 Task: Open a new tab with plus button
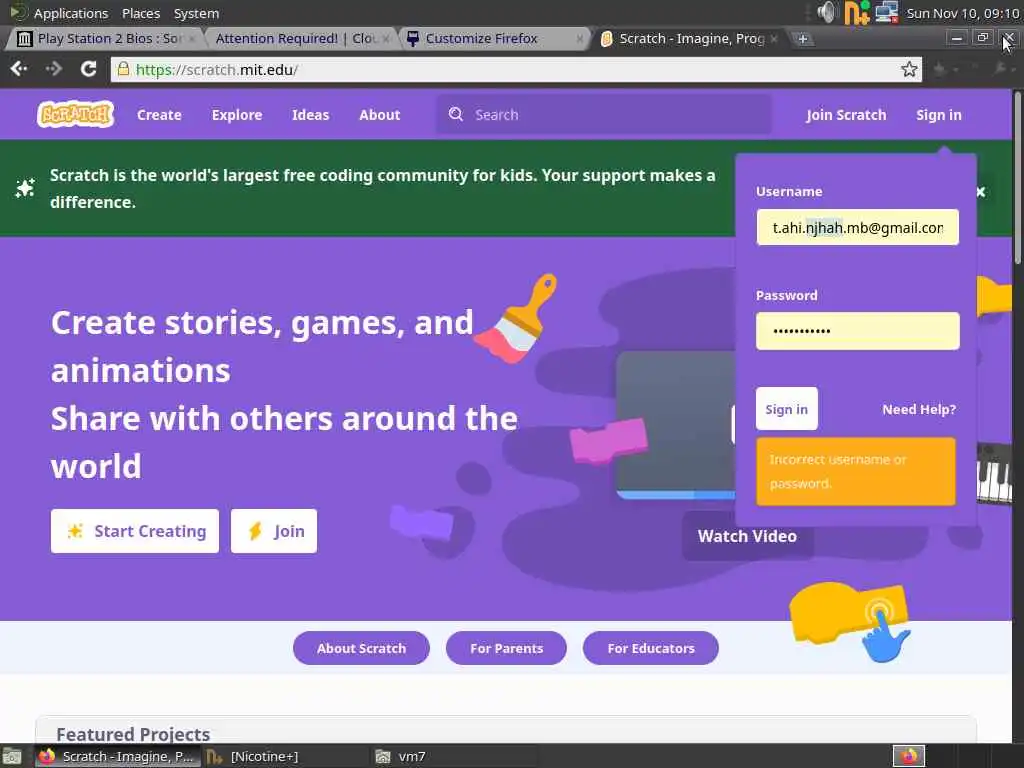pyautogui.click(x=803, y=39)
